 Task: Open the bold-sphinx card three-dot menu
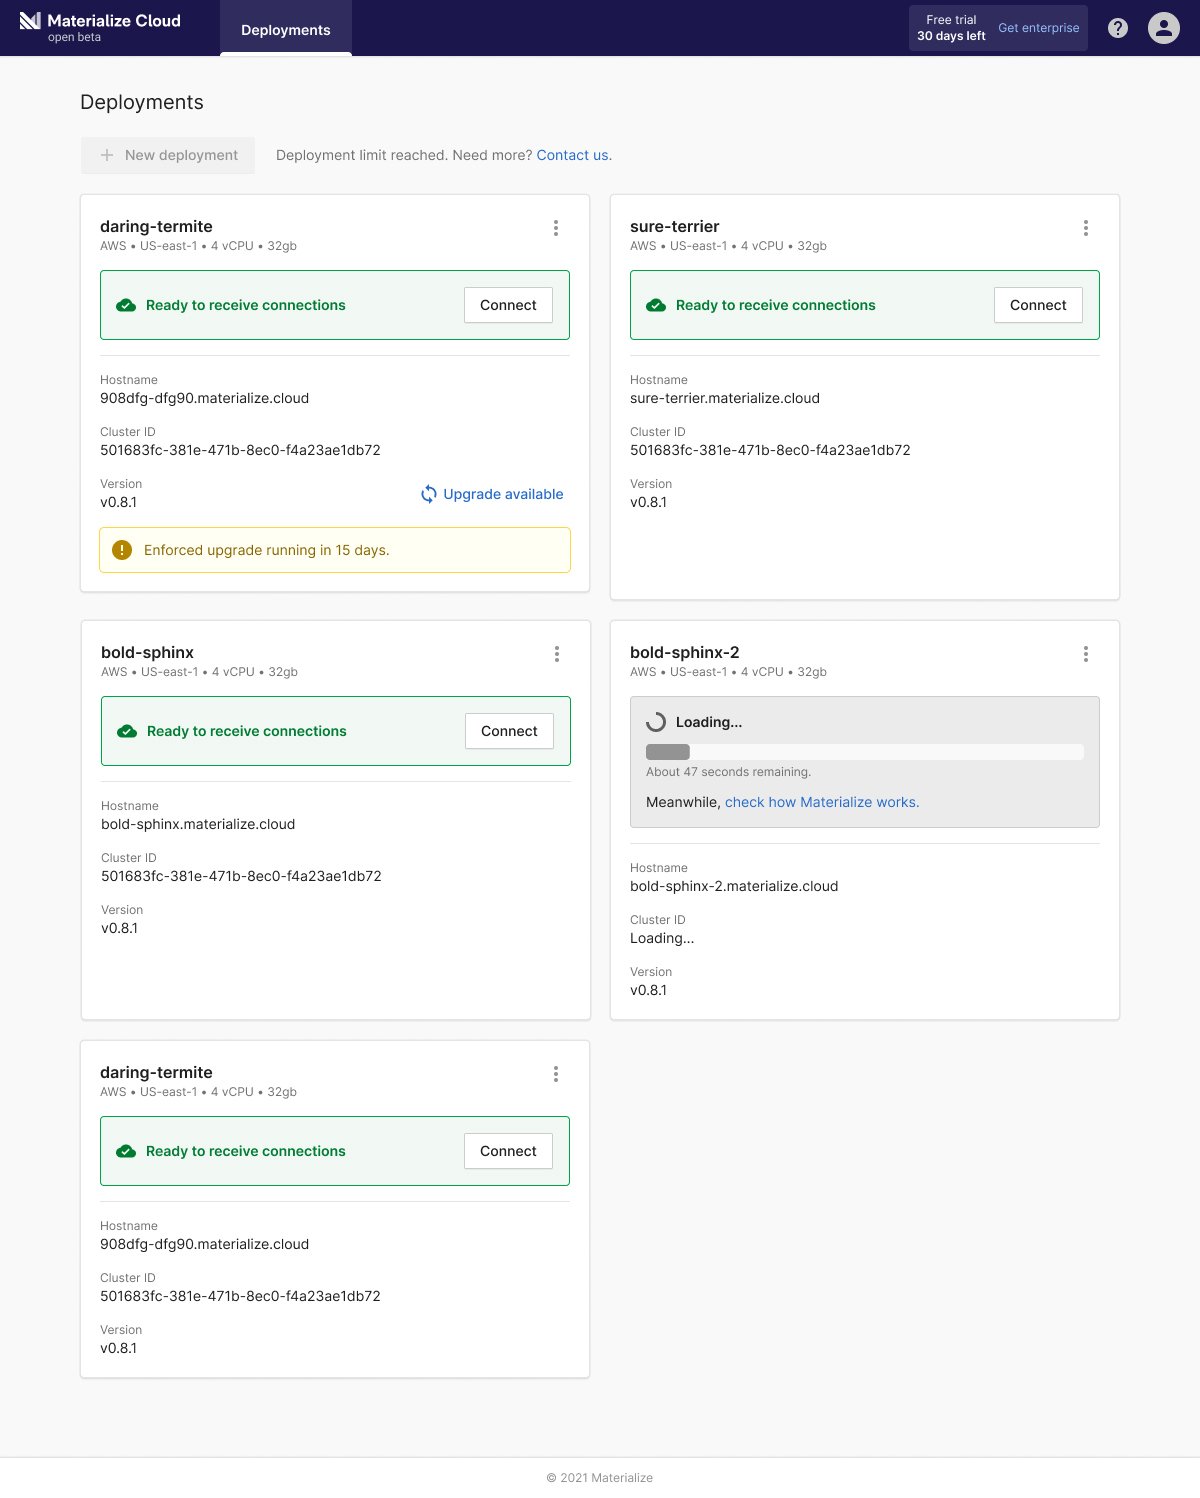pos(557,654)
